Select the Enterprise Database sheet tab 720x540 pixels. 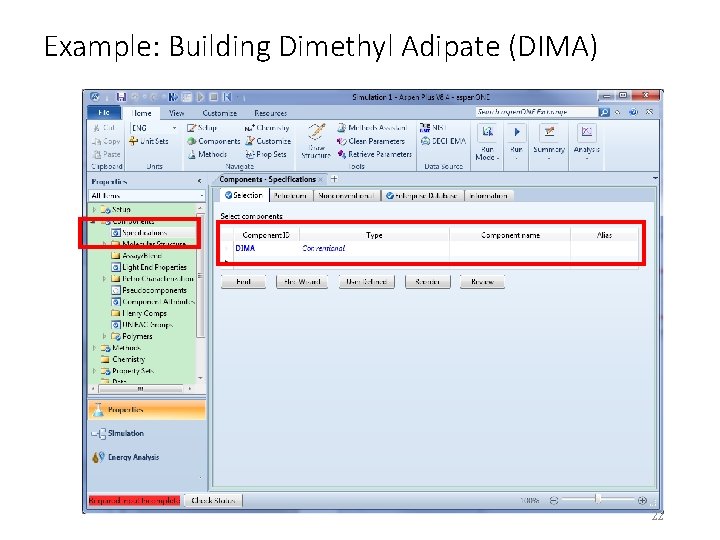pos(422,196)
